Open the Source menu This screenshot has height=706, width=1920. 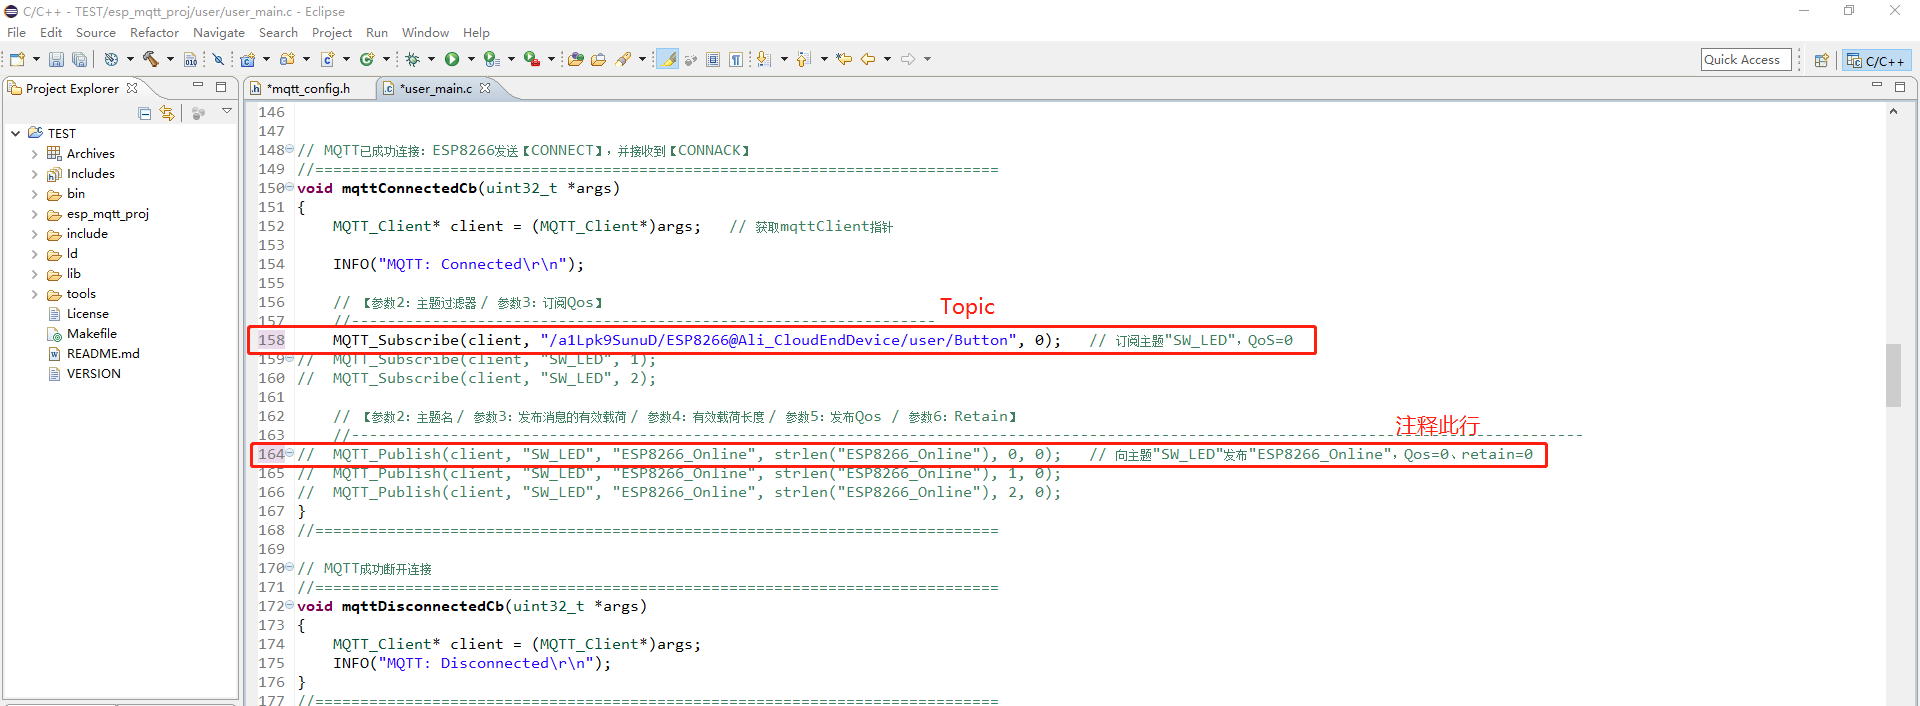pos(96,32)
